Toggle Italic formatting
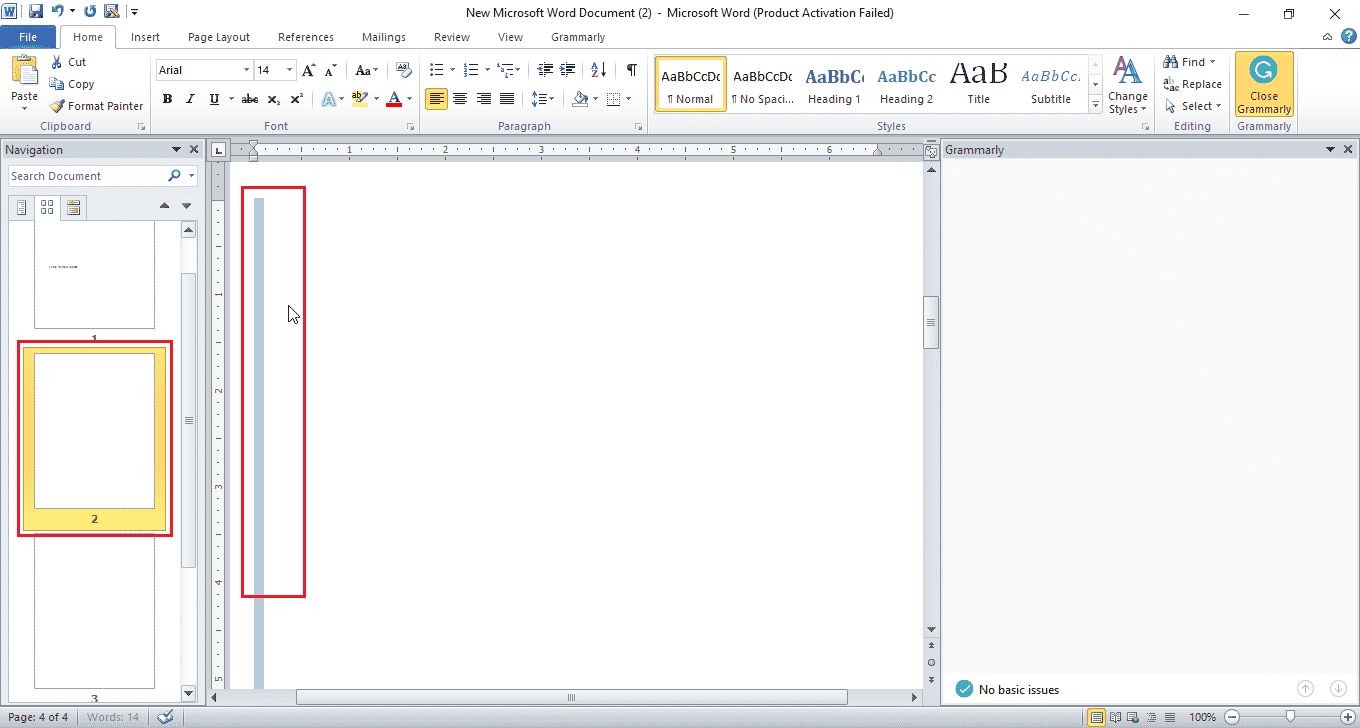 tap(191, 99)
